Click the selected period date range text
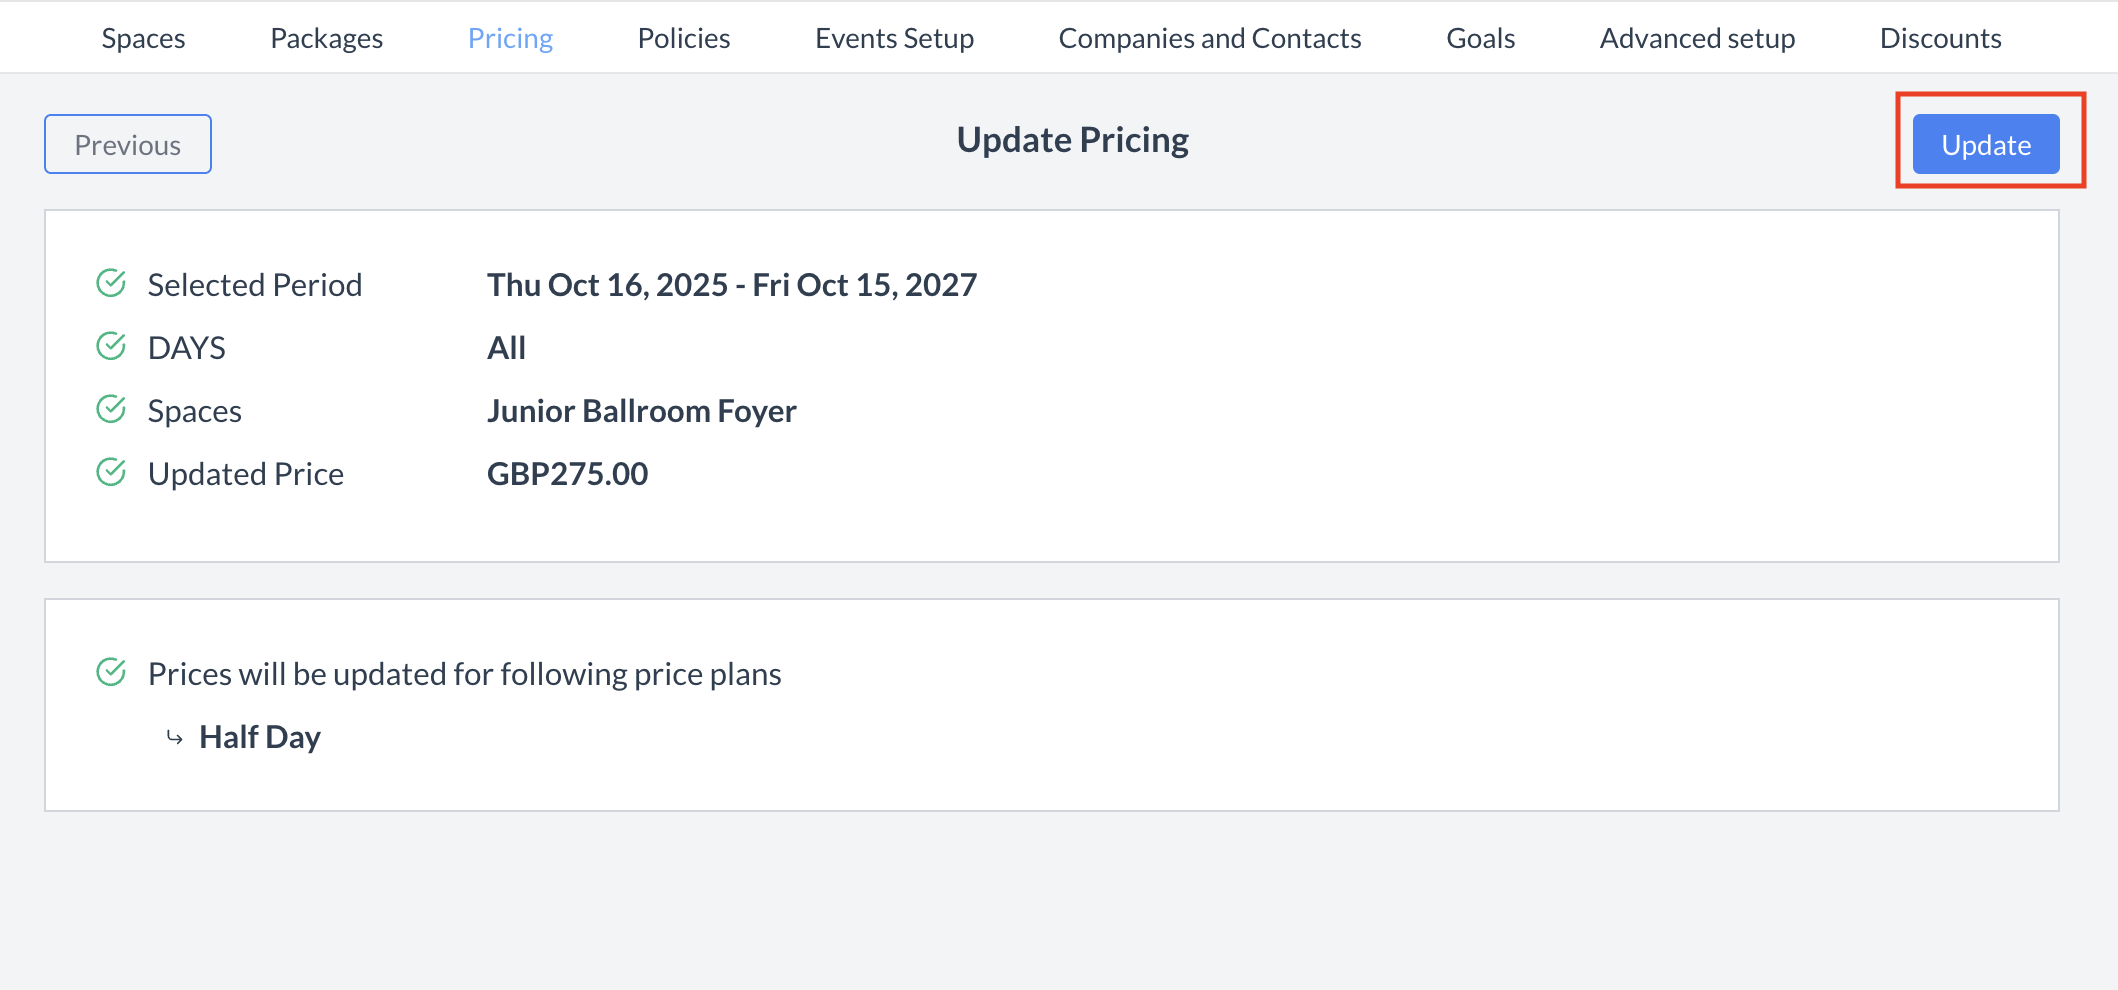 (x=731, y=284)
